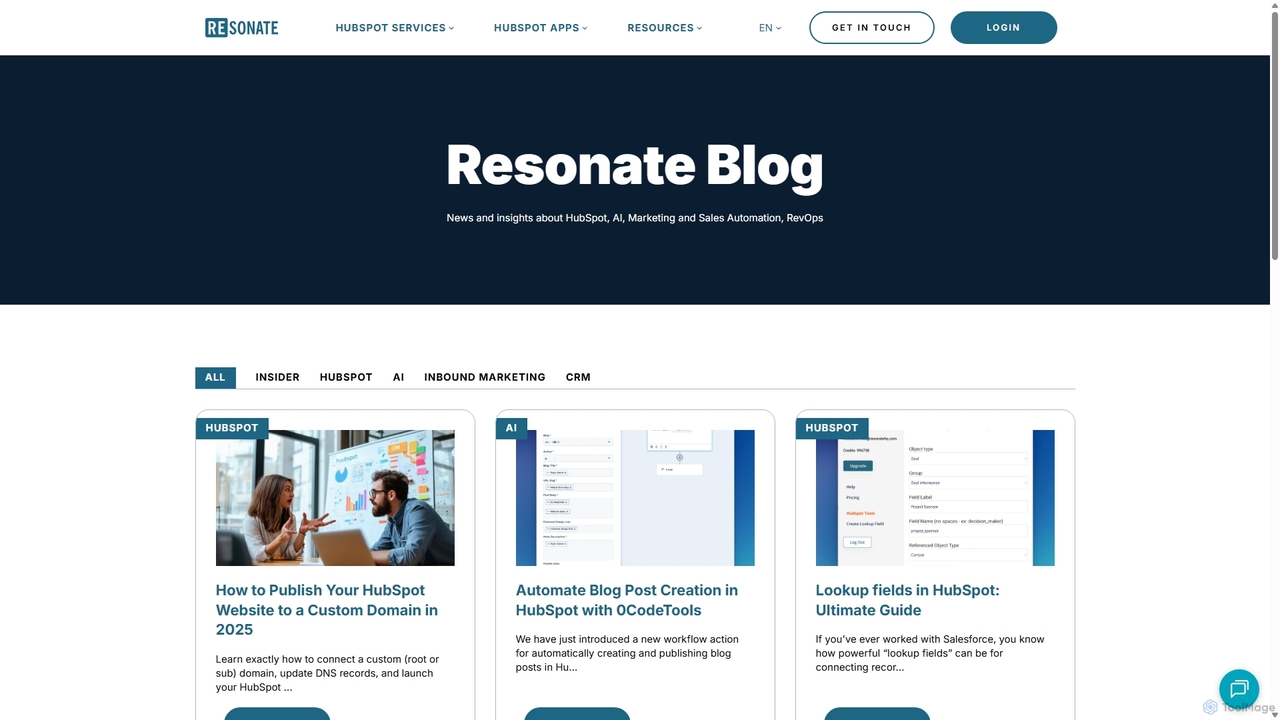Viewport: 1280px width, 720px height.
Task: Click the AI tag on the middle card
Action: point(511,428)
